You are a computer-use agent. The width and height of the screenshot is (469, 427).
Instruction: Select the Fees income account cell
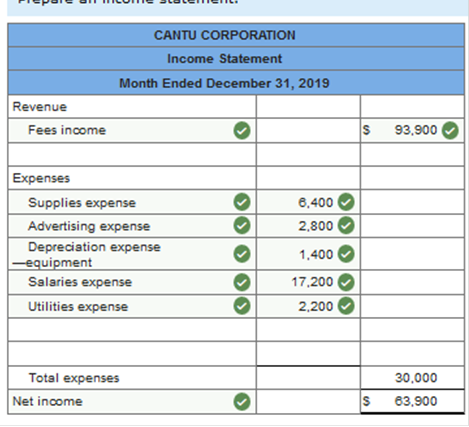[132, 130]
